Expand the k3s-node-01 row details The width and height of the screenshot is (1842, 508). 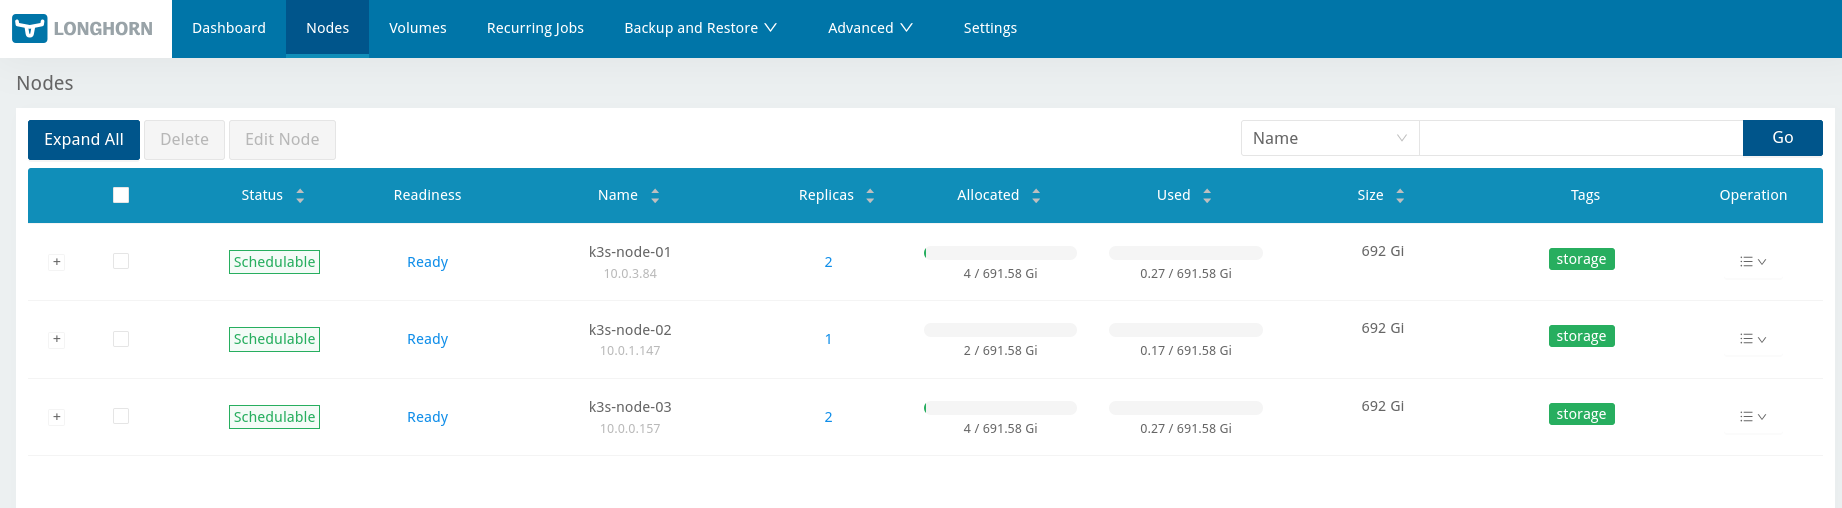pyautogui.click(x=57, y=262)
